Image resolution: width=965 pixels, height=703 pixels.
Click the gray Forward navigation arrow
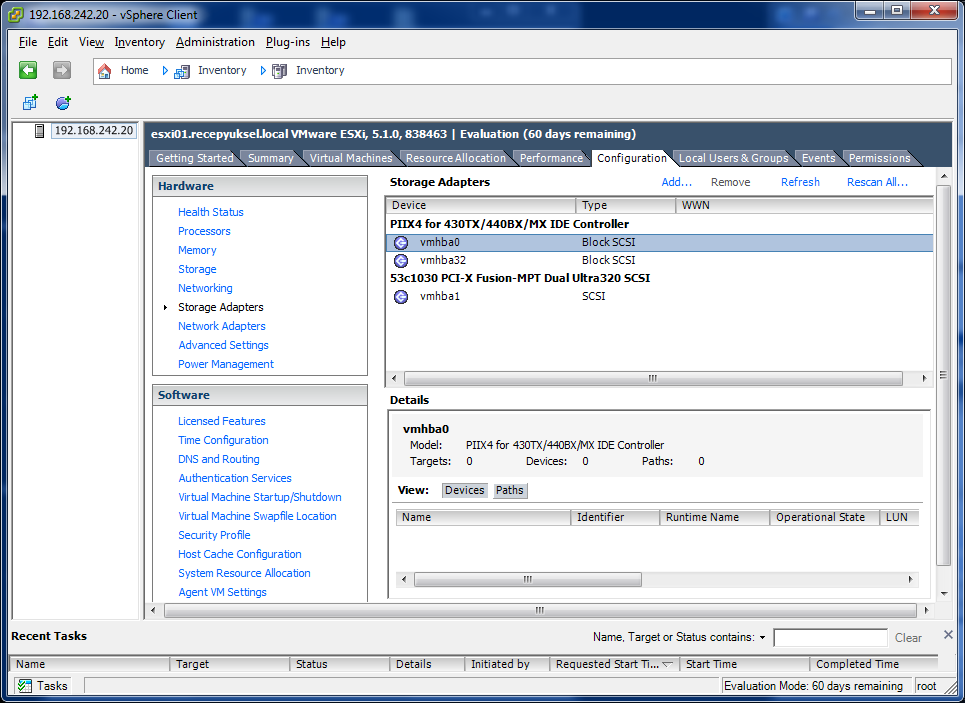[x=62, y=70]
